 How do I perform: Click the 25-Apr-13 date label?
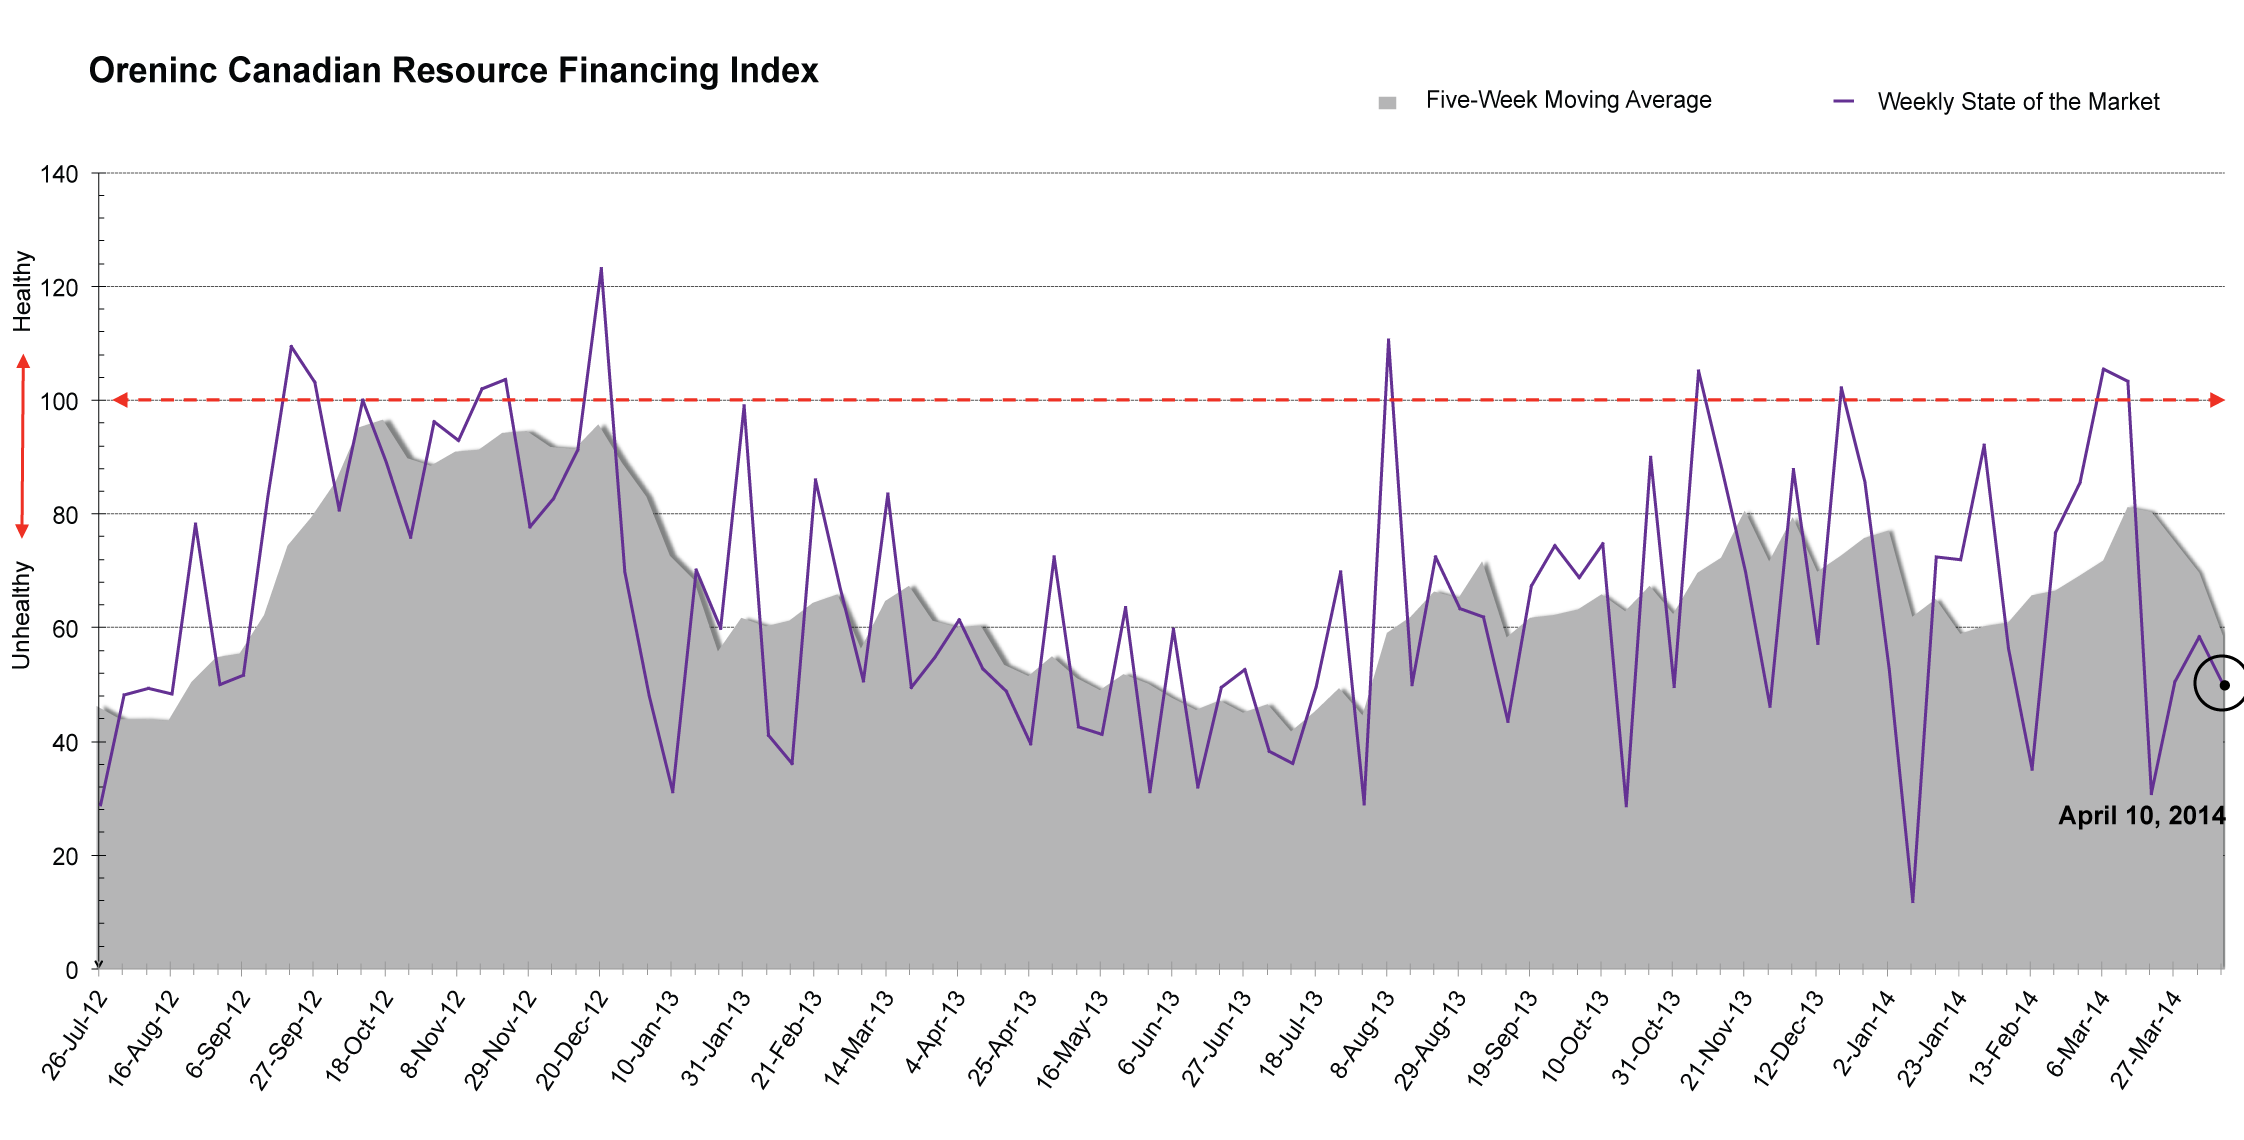click(1002, 1038)
